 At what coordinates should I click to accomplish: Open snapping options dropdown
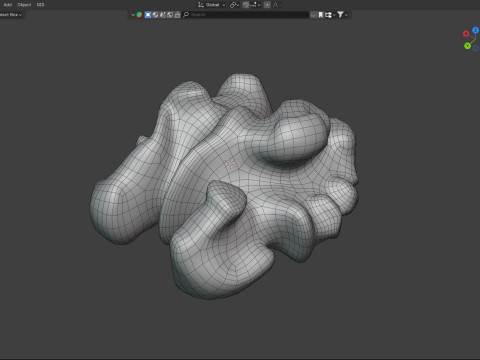click(256, 5)
